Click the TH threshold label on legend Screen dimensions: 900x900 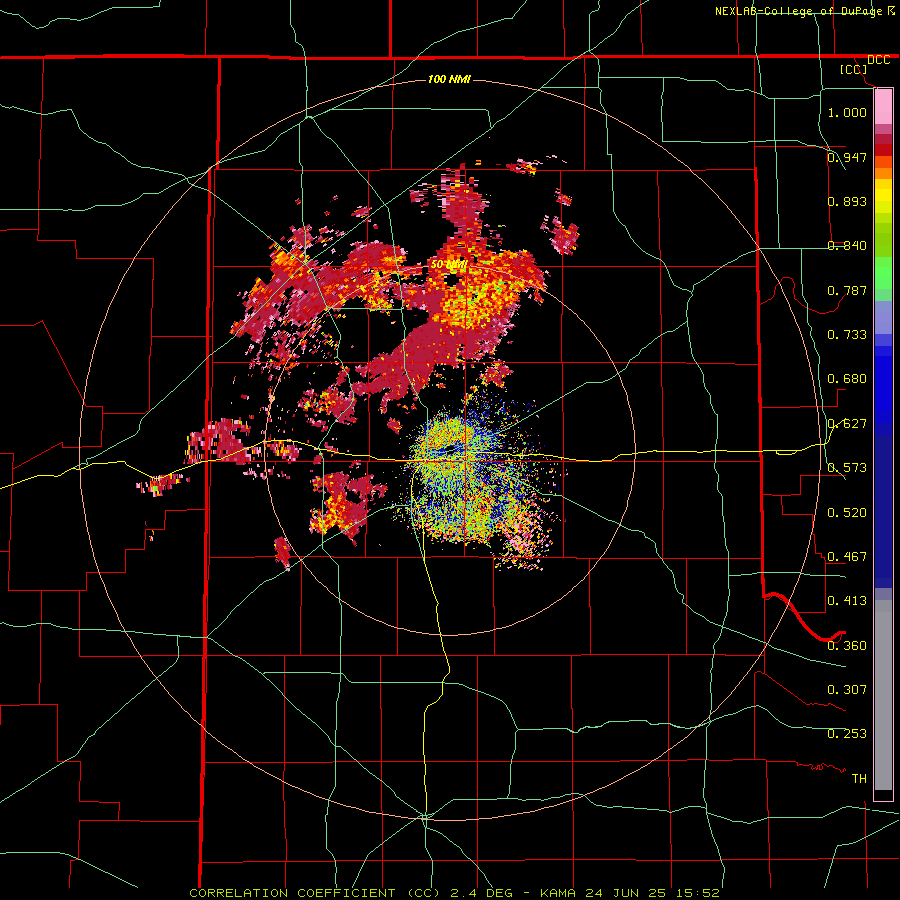(x=859, y=778)
